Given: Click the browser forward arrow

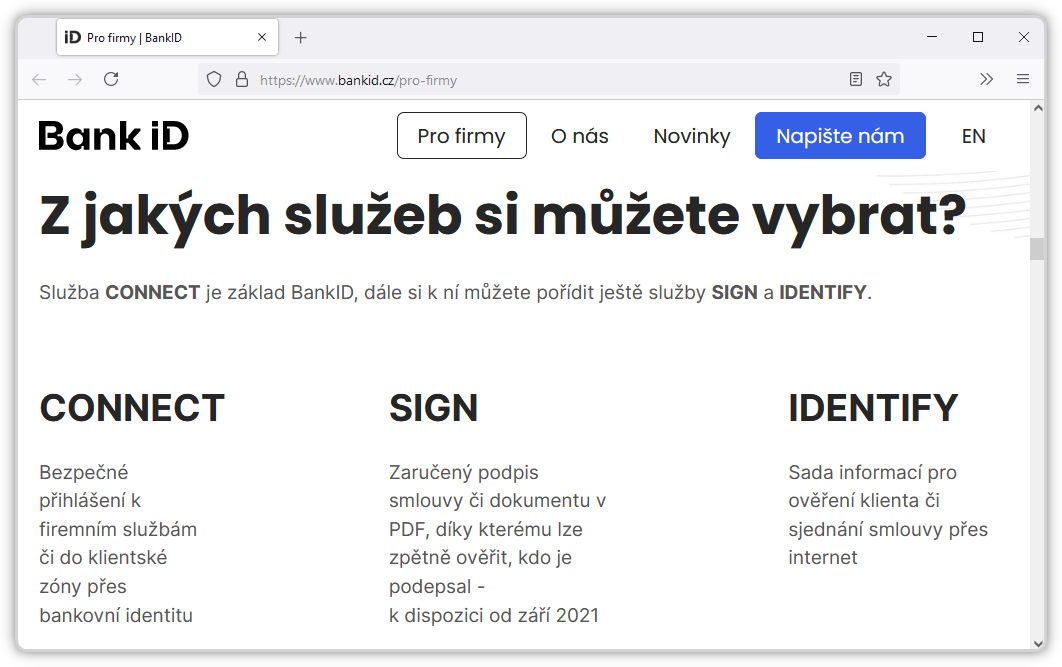Looking at the screenshot, I should (75, 80).
